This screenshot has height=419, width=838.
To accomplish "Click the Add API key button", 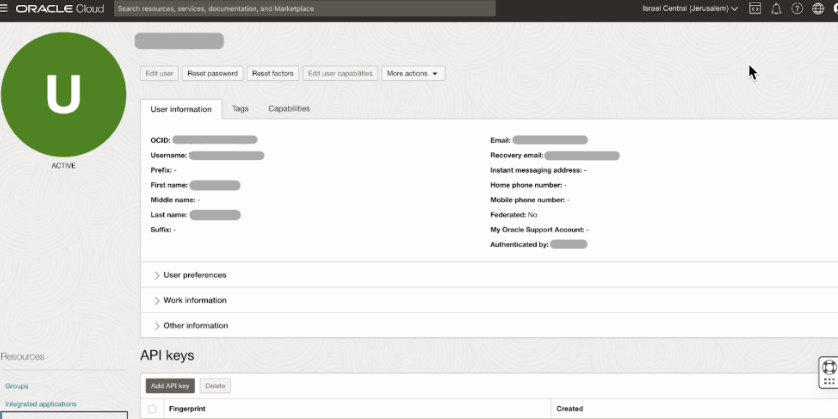I will (170, 385).
